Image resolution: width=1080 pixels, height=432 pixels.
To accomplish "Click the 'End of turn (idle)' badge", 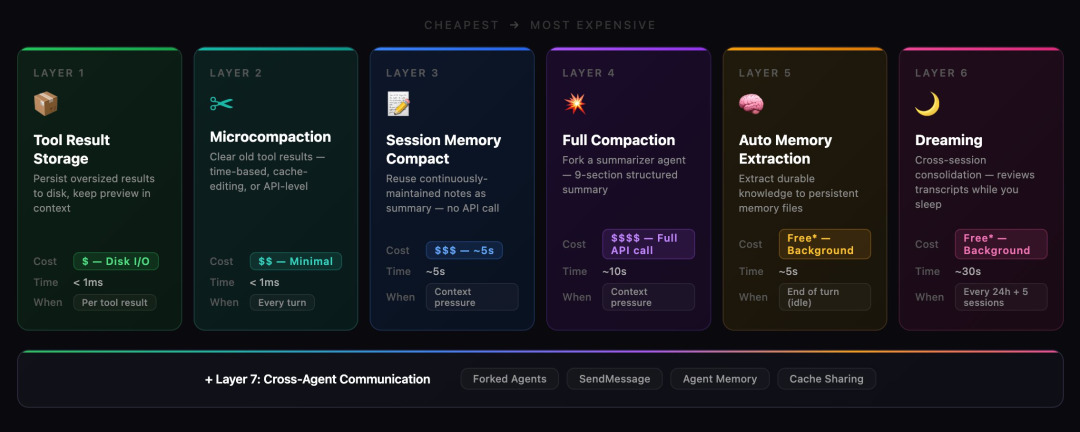I will [x=825, y=297].
